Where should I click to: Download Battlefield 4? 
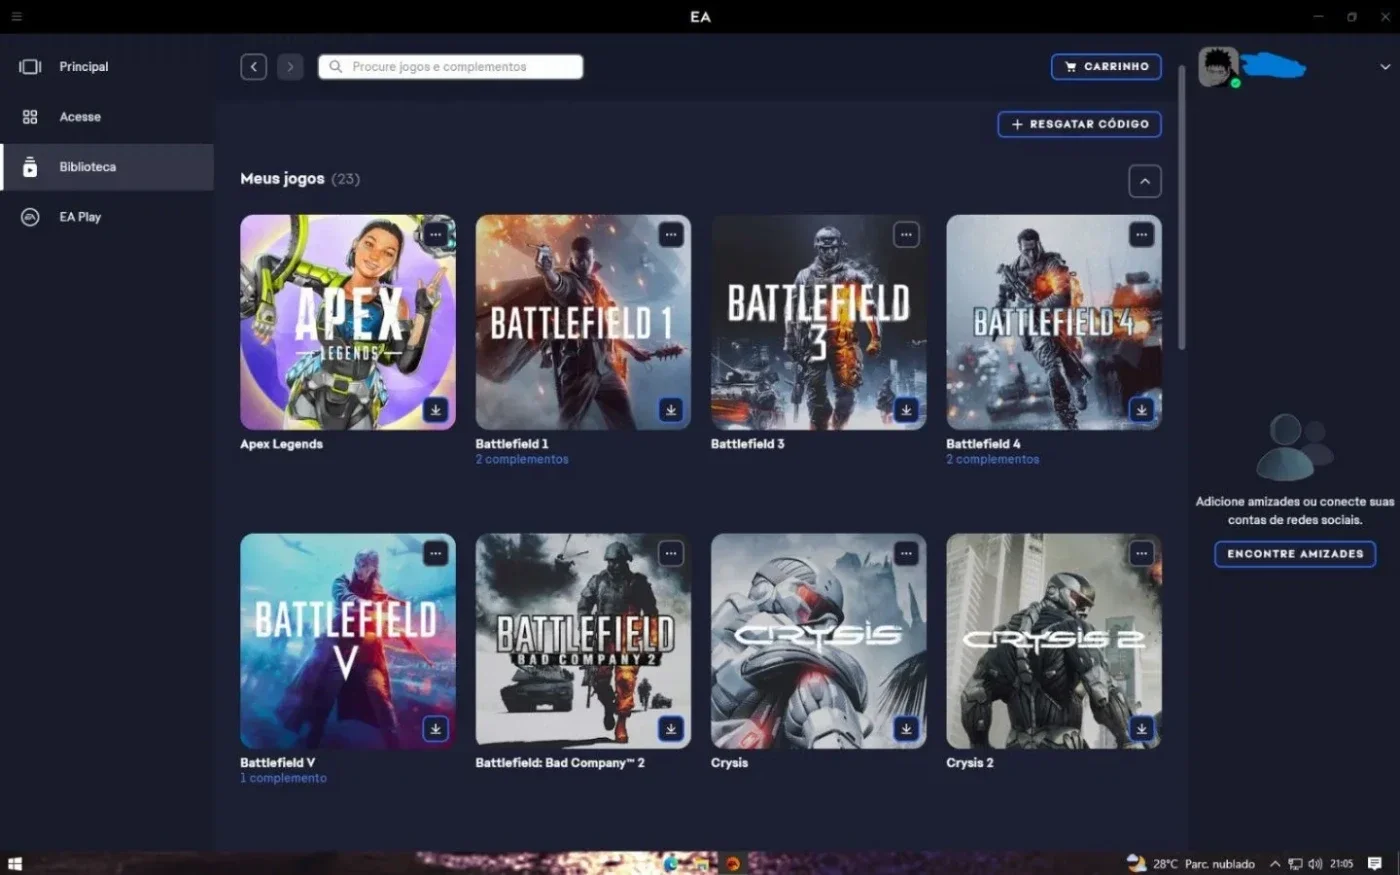[x=1142, y=410]
